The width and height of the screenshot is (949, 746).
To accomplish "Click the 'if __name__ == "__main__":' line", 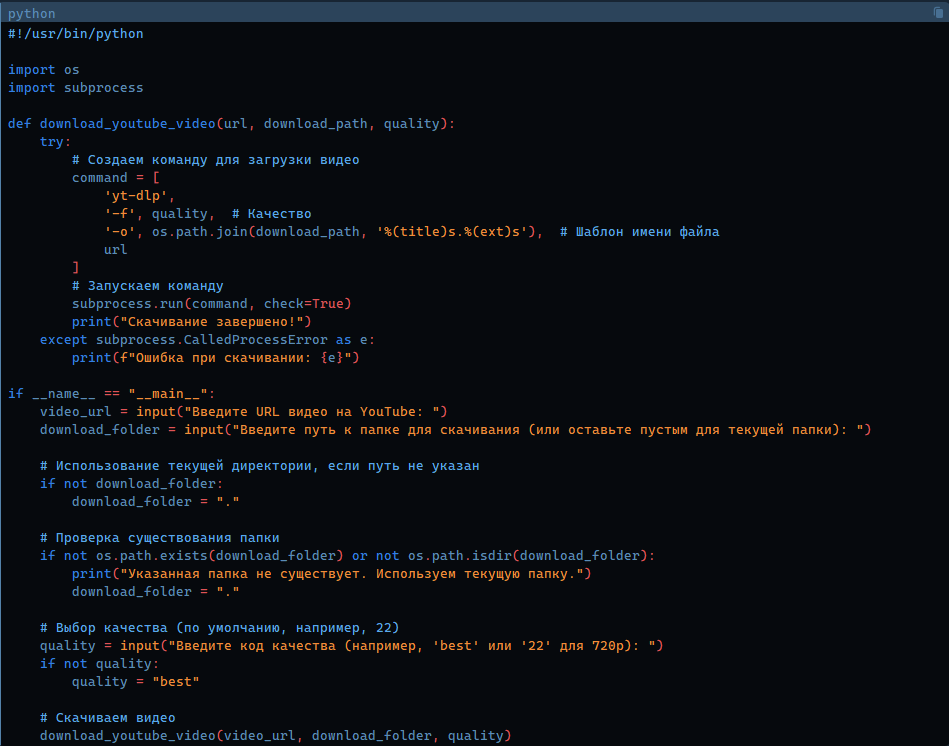I will click(111, 394).
